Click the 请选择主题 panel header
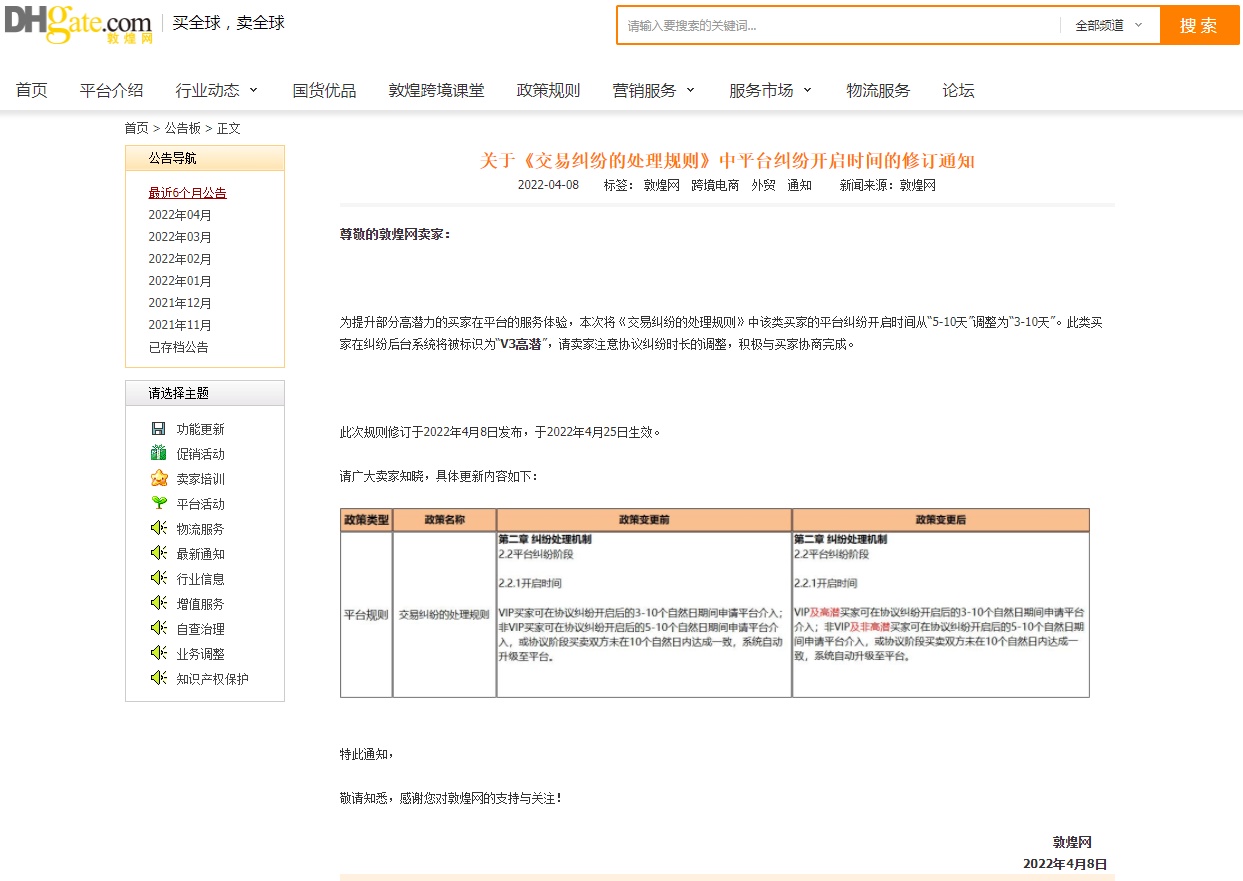The width and height of the screenshot is (1243, 881). click(205, 393)
